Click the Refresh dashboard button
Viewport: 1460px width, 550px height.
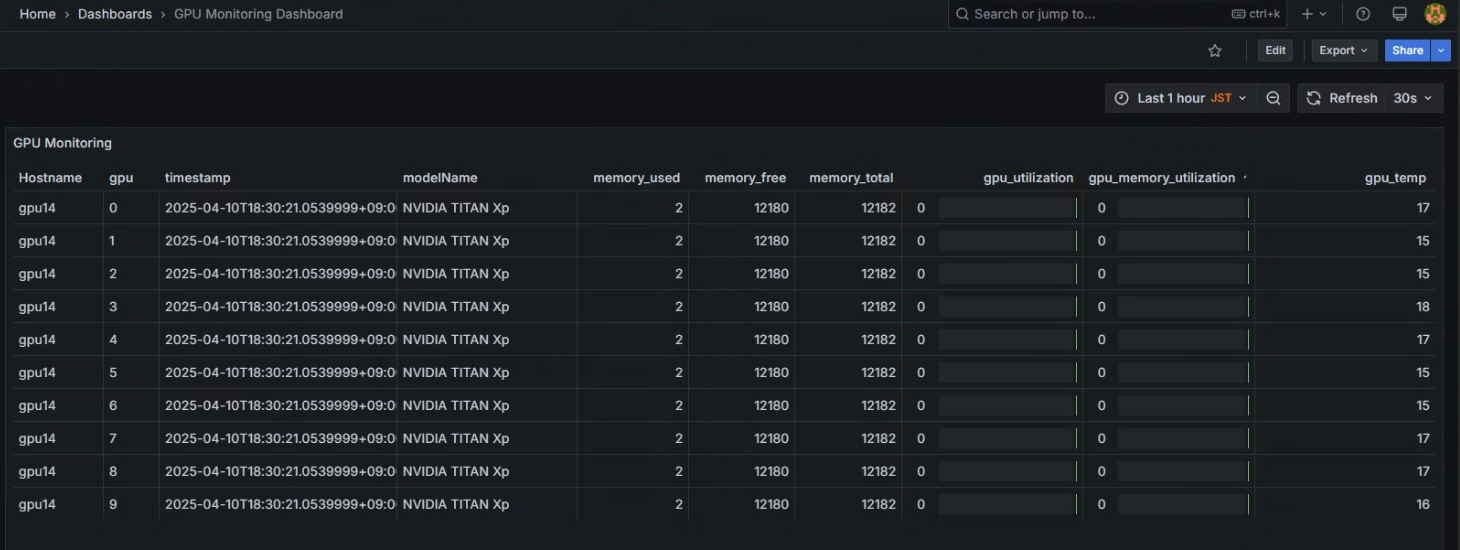[x=1342, y=98]
